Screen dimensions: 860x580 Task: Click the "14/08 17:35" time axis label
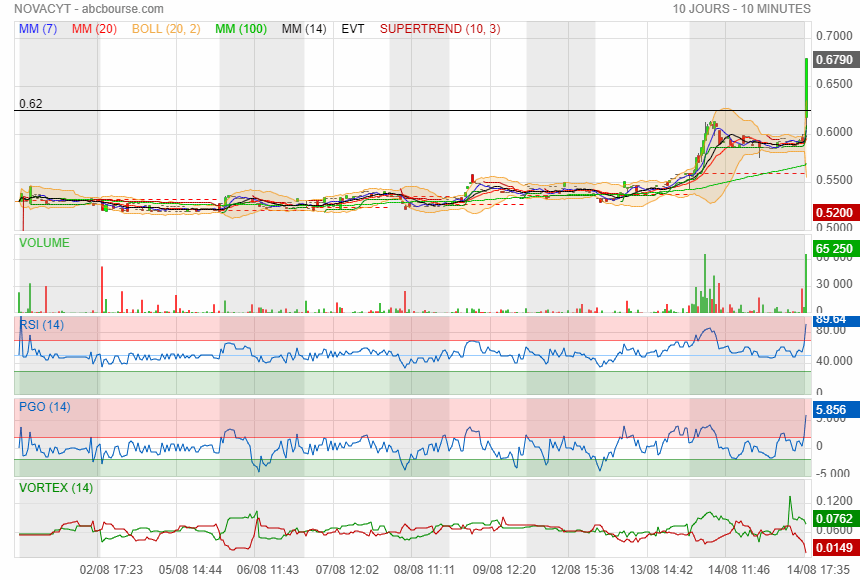point(818,570)
